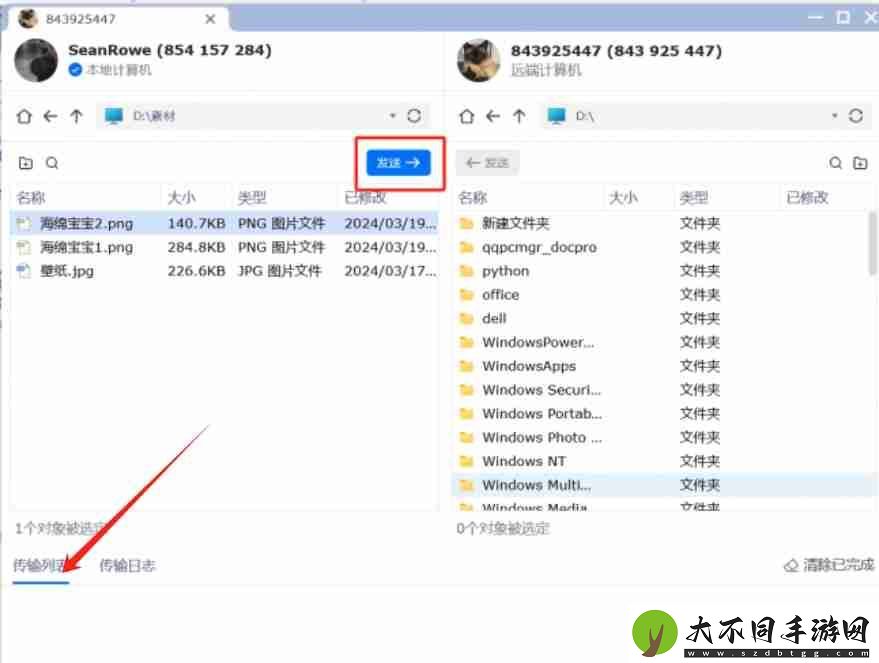The image size is (879, 663).
Task: Go back in local computer pane
Action: point(50,116)
